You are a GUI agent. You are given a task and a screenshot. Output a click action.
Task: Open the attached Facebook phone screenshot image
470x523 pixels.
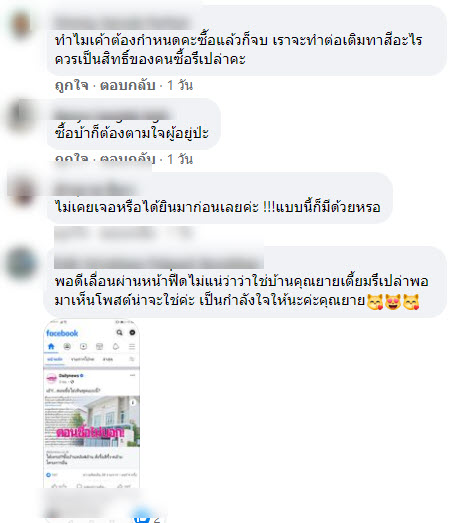pos(91,404)
